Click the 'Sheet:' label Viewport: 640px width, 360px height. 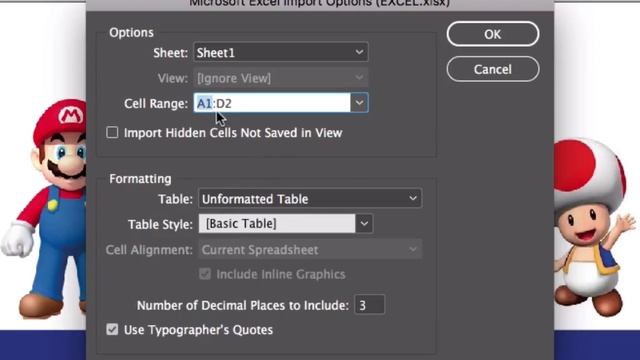171,53
